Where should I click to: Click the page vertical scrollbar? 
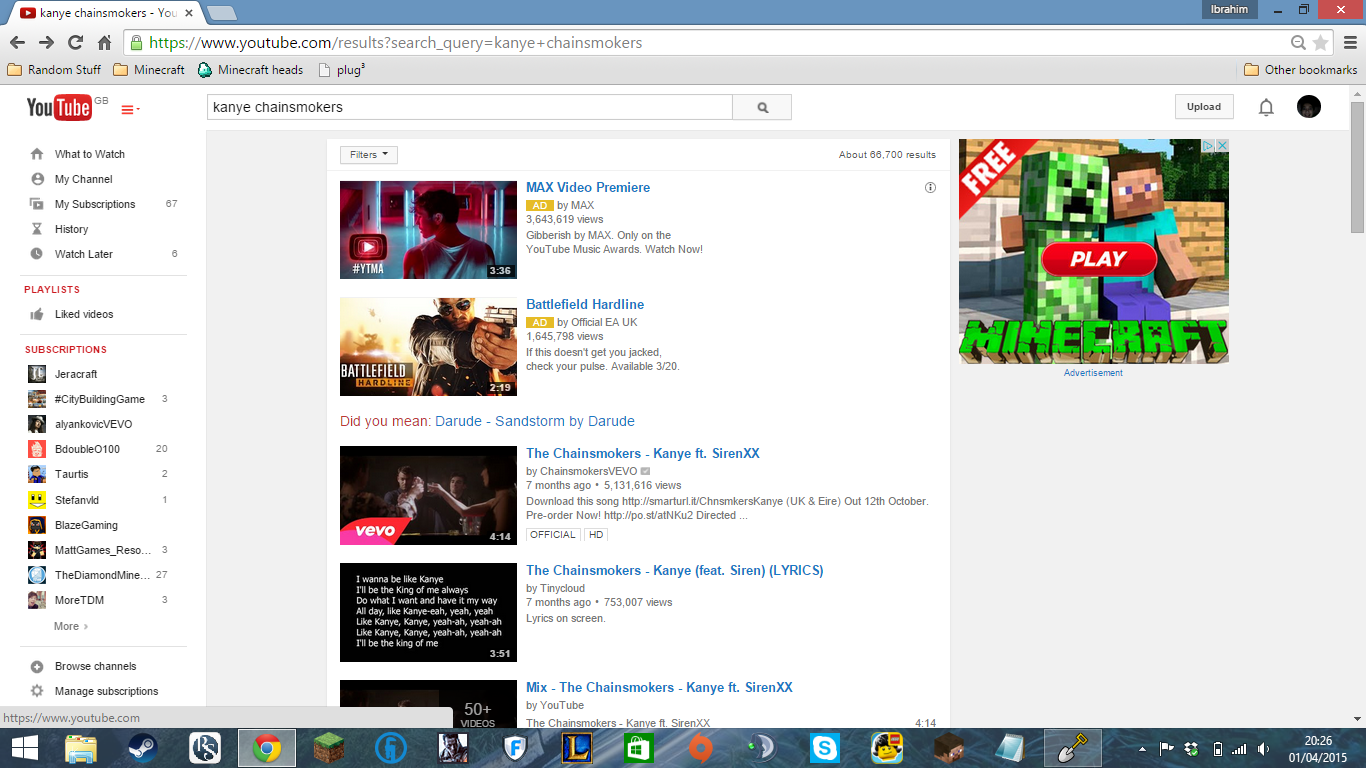(1357, 165)
